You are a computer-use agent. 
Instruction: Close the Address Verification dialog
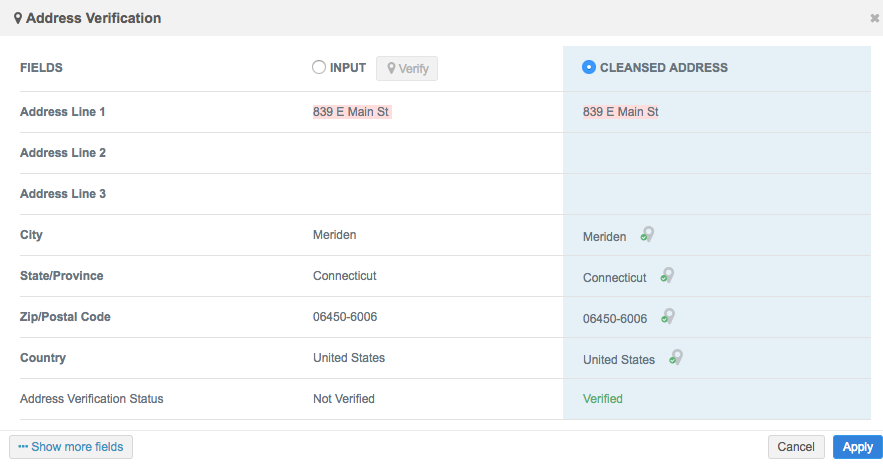pos(875,18)
